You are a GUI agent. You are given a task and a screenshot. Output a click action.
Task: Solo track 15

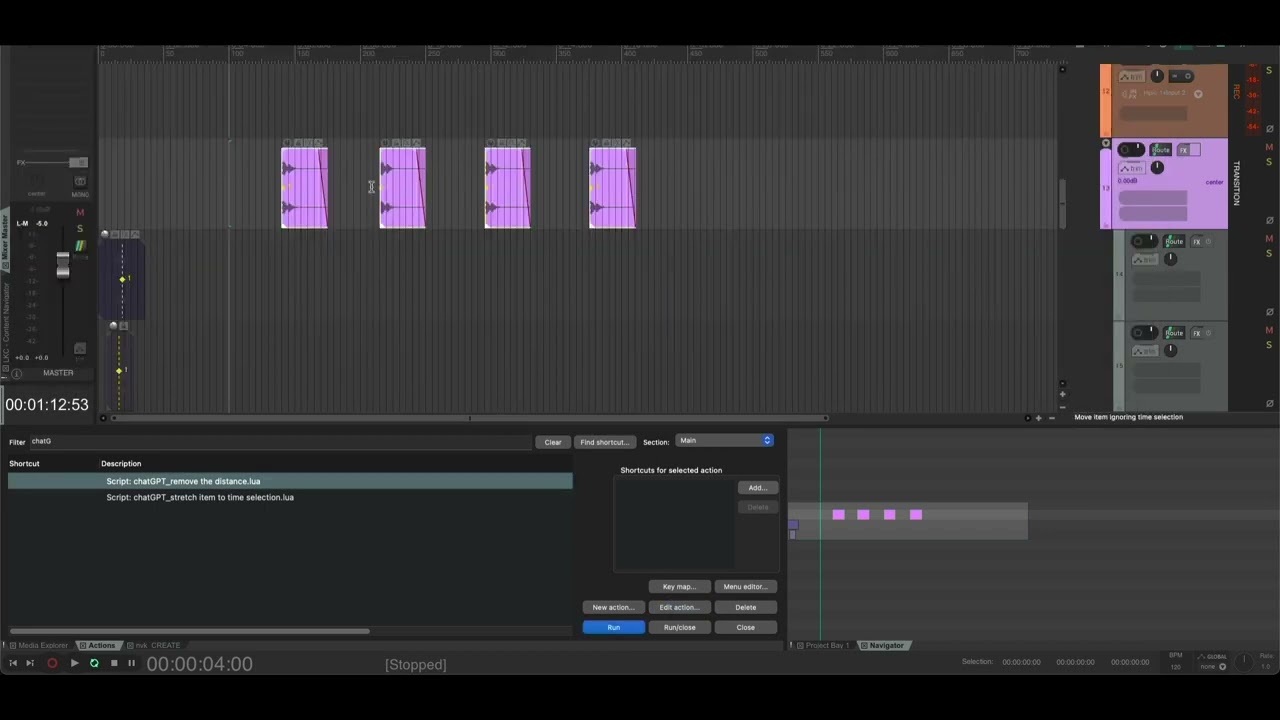click(x=1270, y=345)
